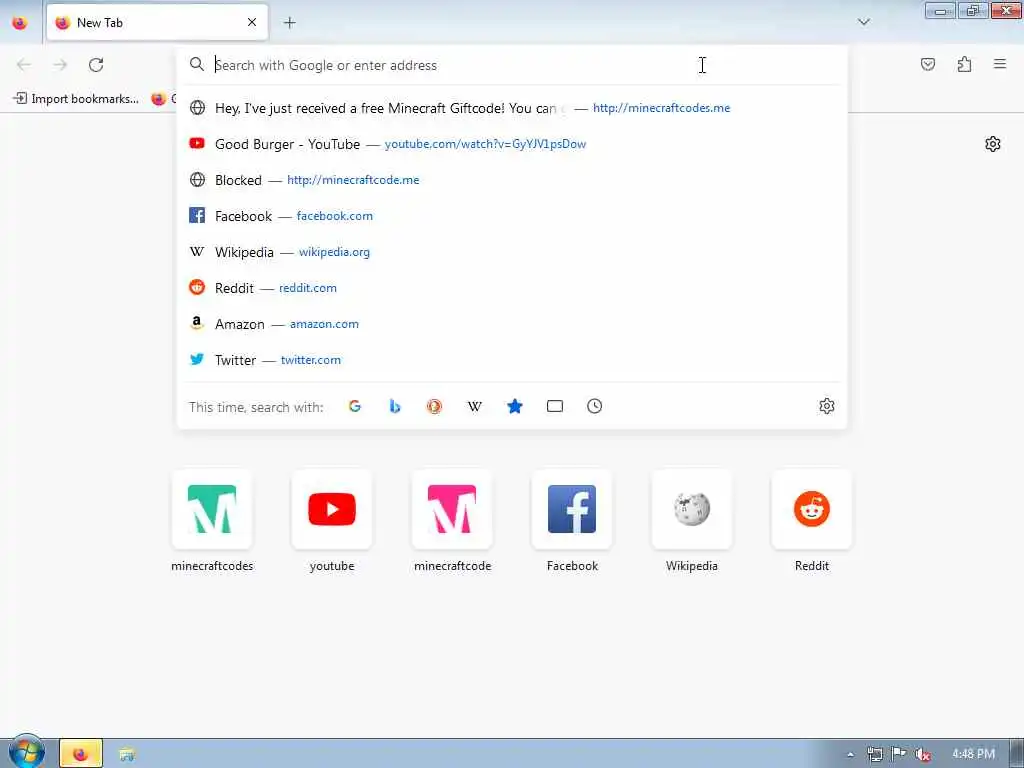Open new tab personalize gear icon

tap(992, 144)
